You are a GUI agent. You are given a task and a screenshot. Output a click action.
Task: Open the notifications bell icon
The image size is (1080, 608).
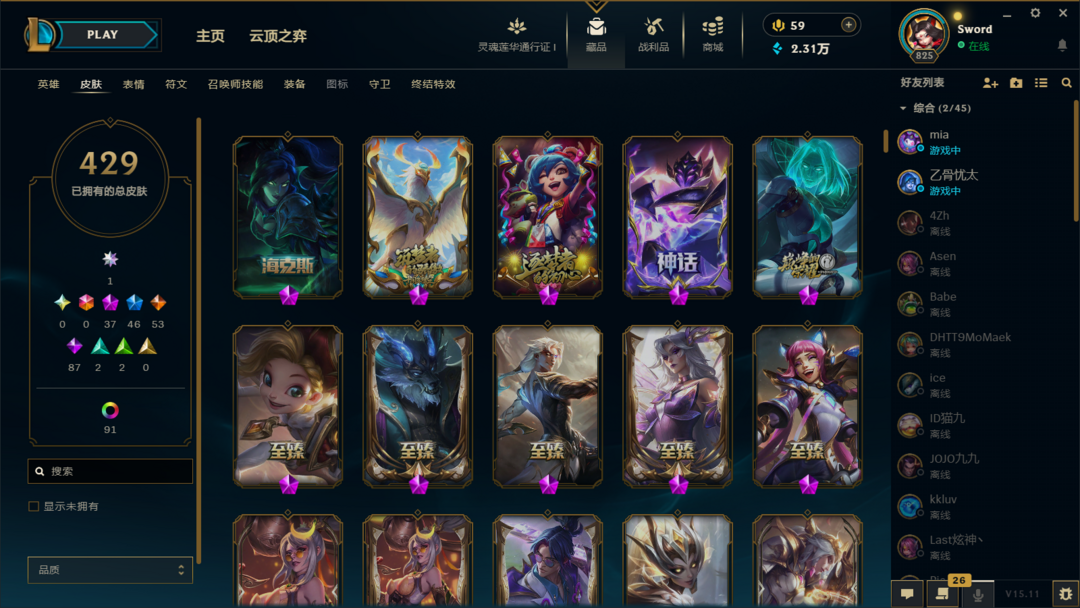1062,45
